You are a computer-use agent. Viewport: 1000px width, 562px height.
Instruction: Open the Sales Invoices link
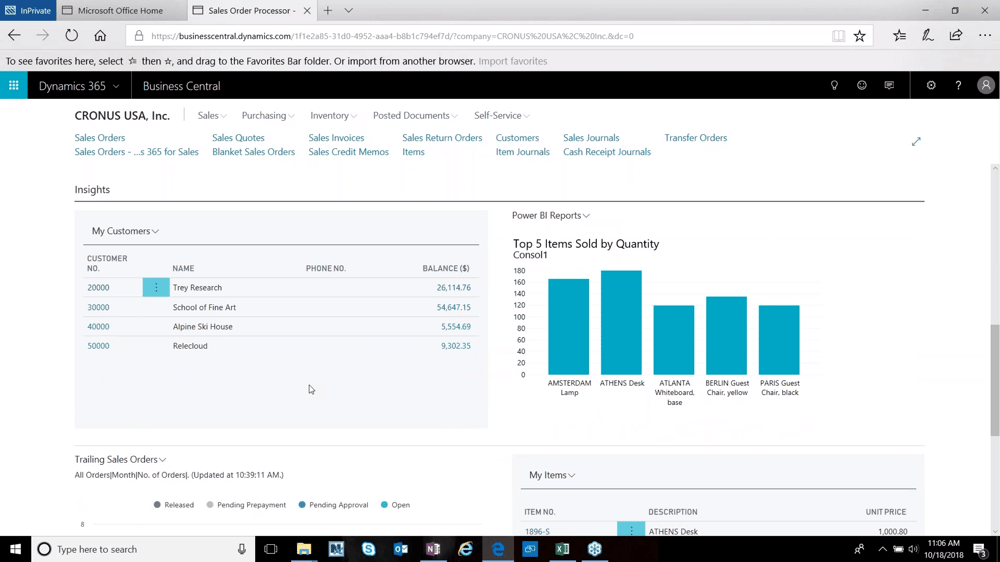click(336, 138)
